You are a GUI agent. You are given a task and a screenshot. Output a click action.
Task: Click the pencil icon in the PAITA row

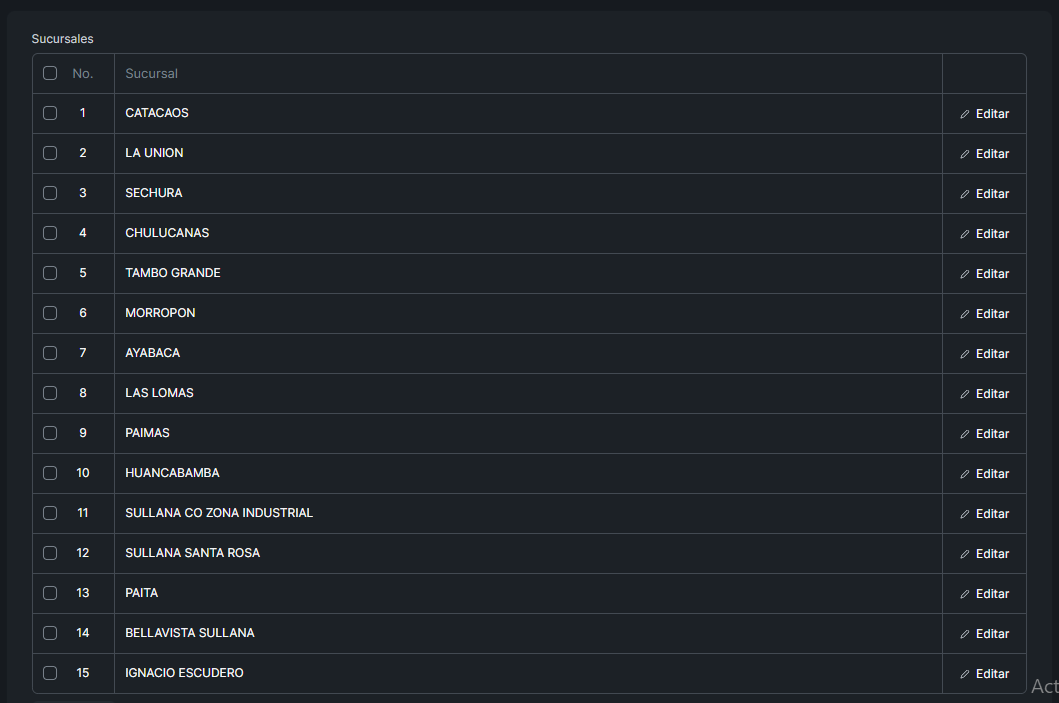pos(965,594)
